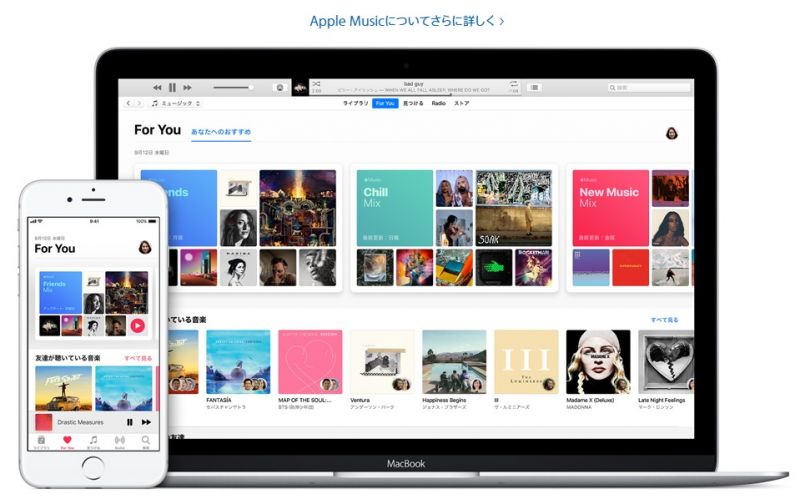Image resolution: width=800 pixels, height=504 pixels.
Task: Tap the For You heart icon on the iPhone
Action: (67, 442)
